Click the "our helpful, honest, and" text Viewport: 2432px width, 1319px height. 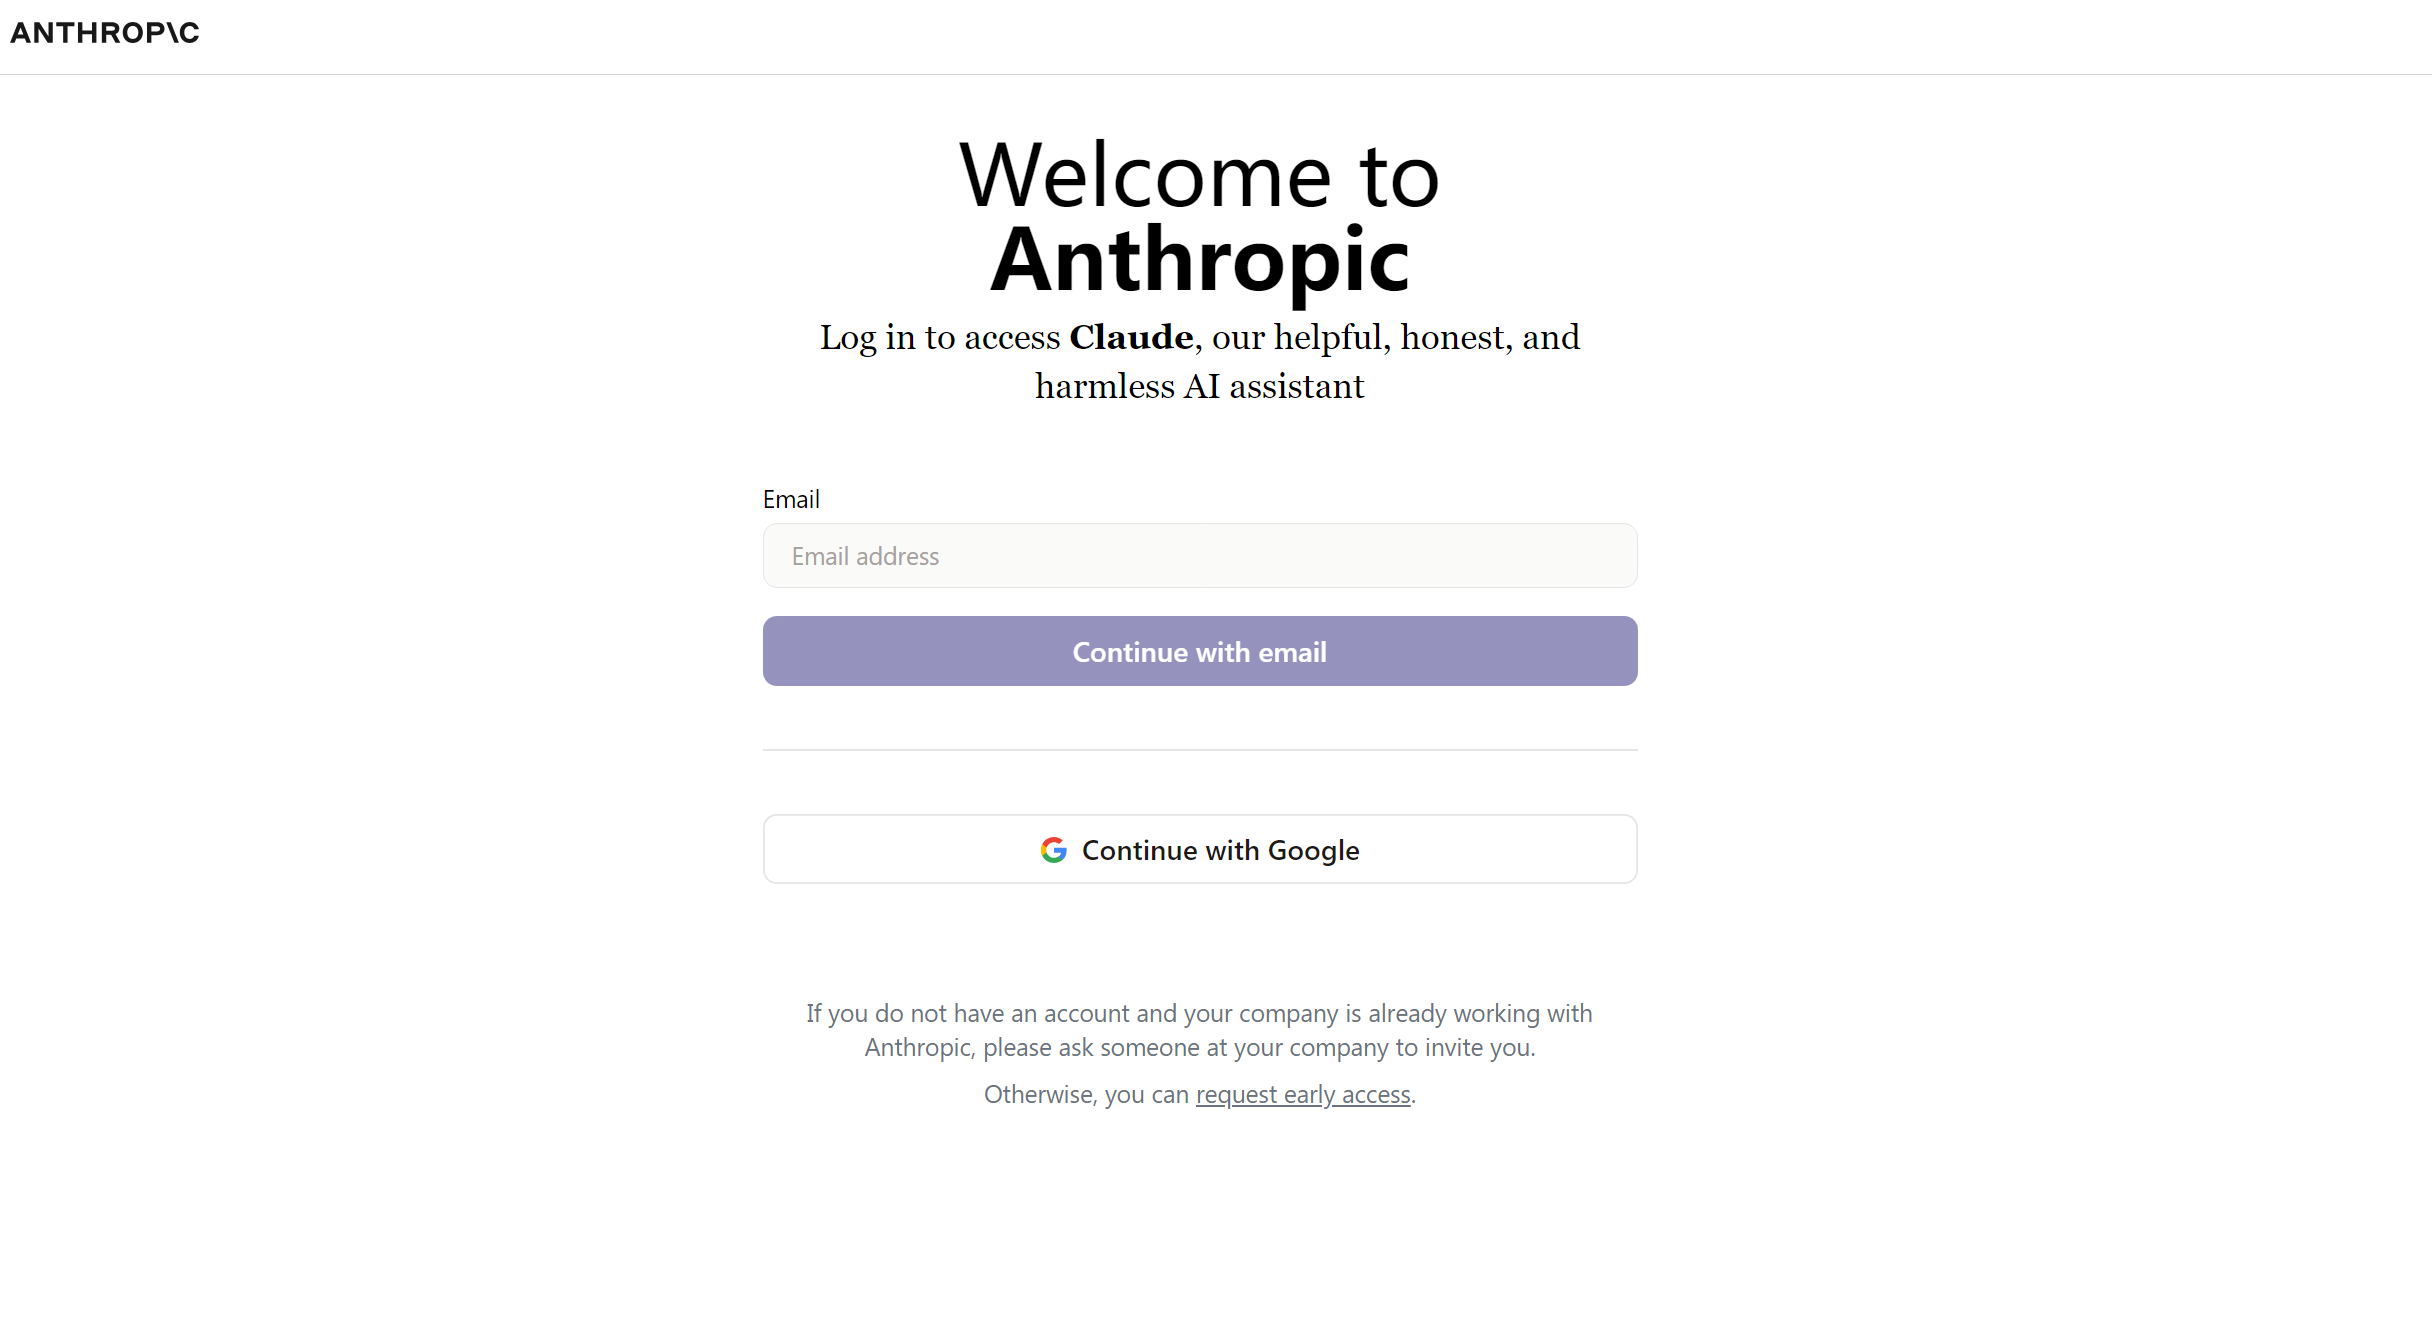click(1395, 338)
